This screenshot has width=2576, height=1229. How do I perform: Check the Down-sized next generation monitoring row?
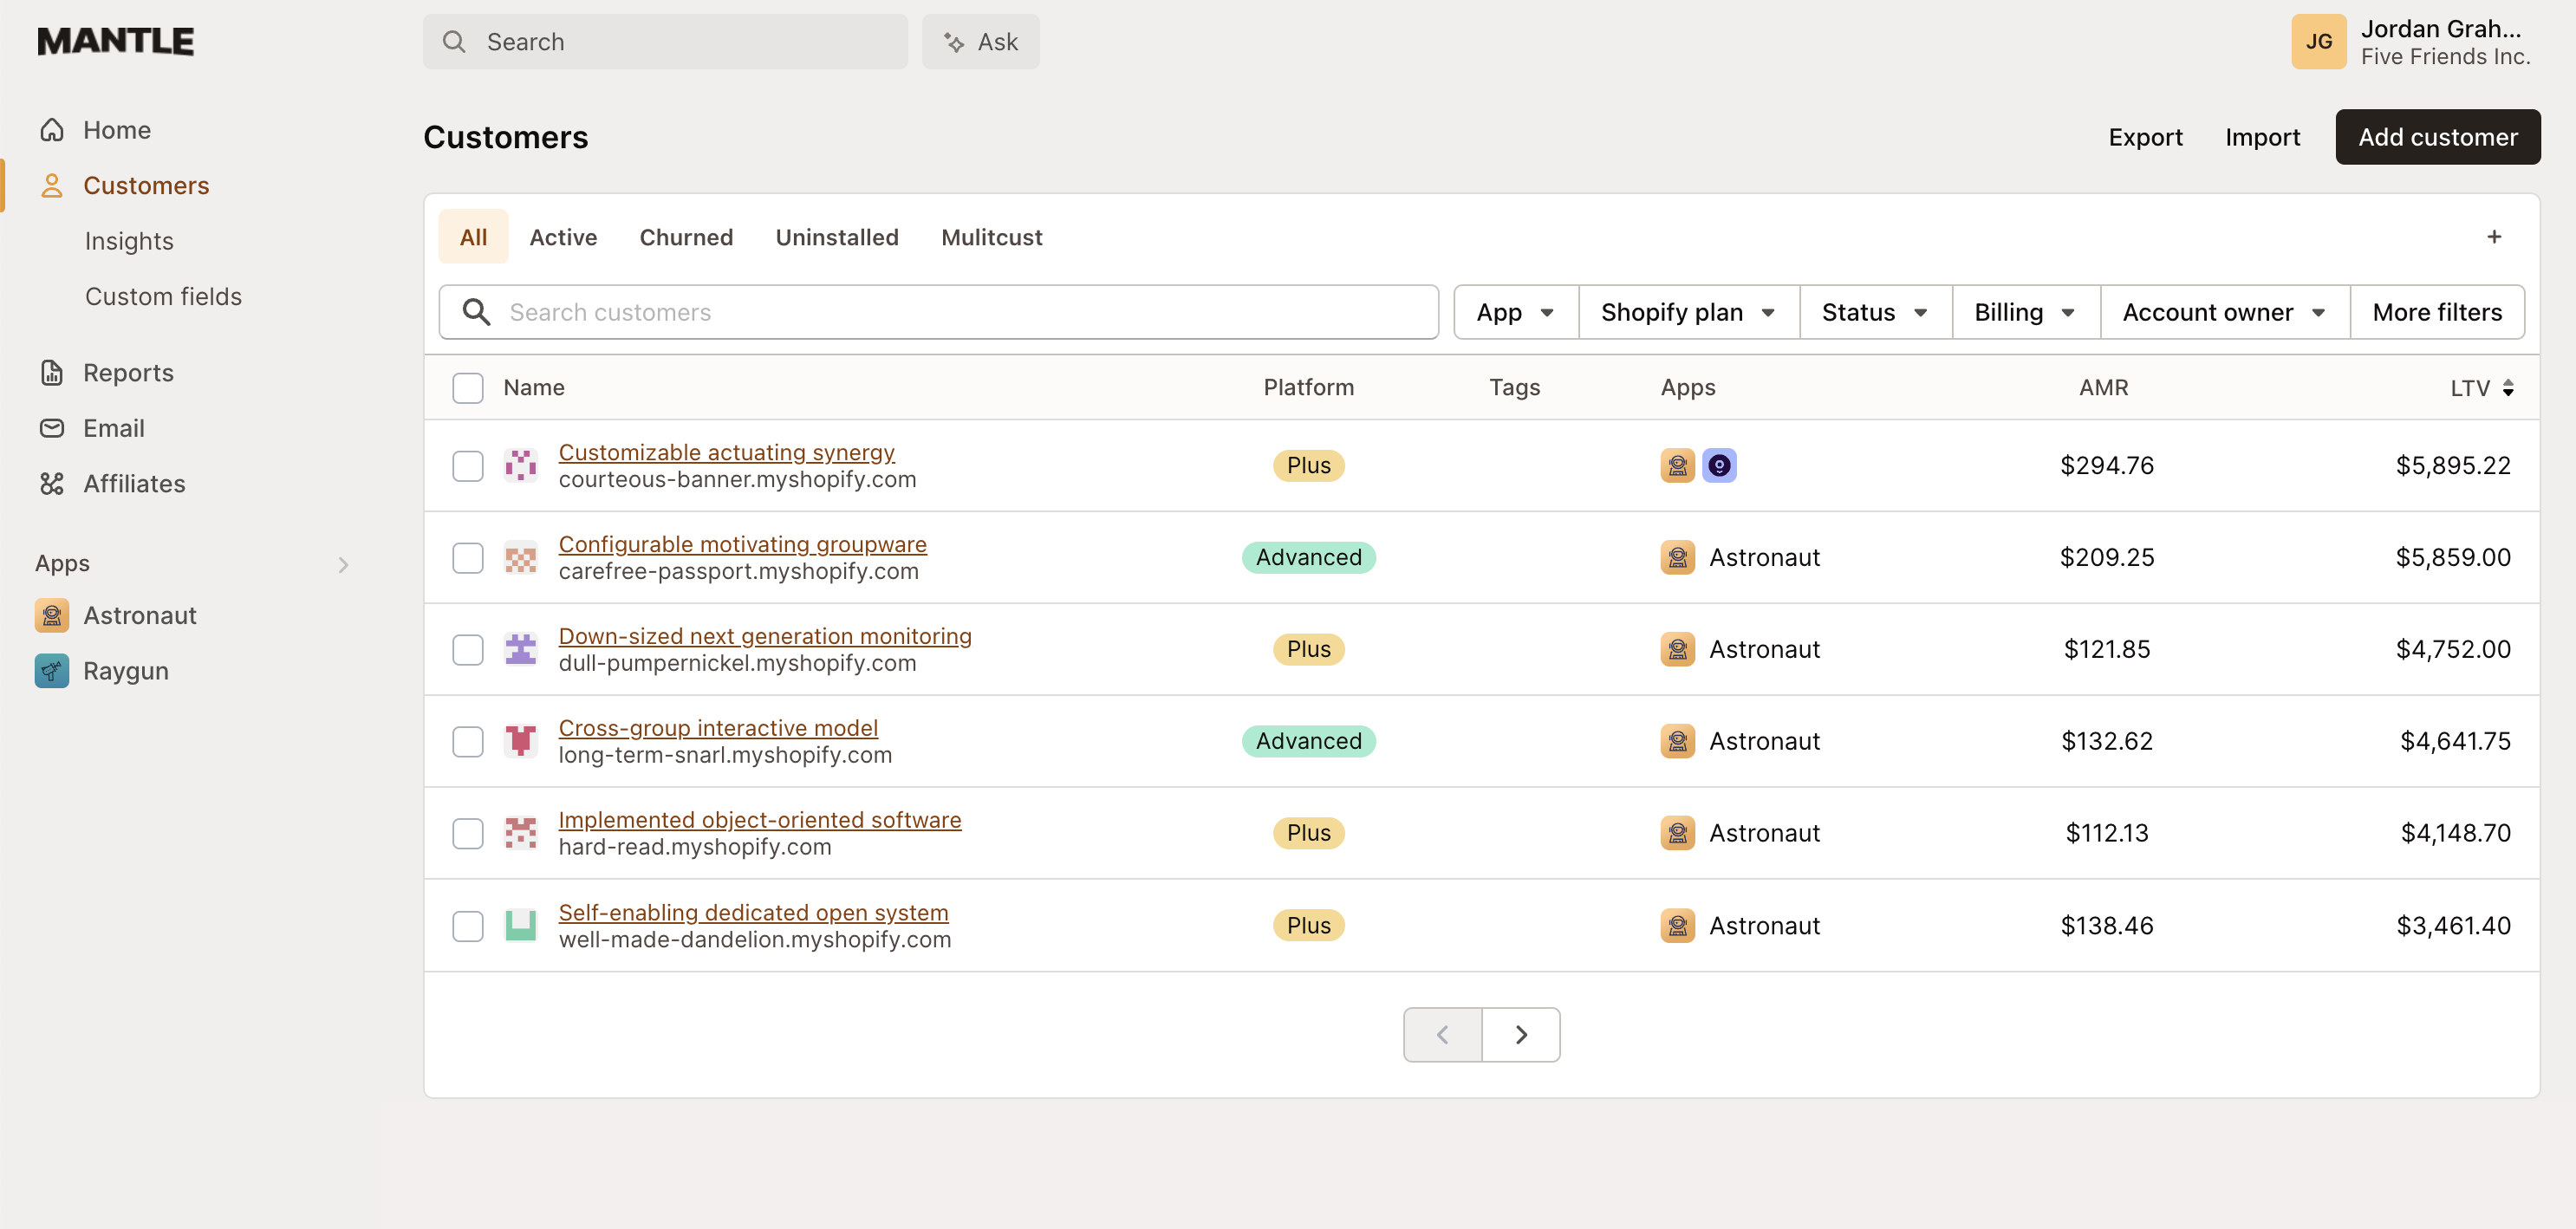point(467,650)
